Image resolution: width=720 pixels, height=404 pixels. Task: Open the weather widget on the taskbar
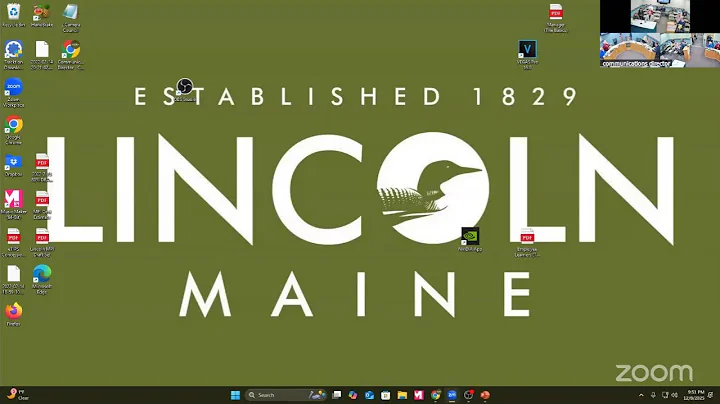(17, 395)
